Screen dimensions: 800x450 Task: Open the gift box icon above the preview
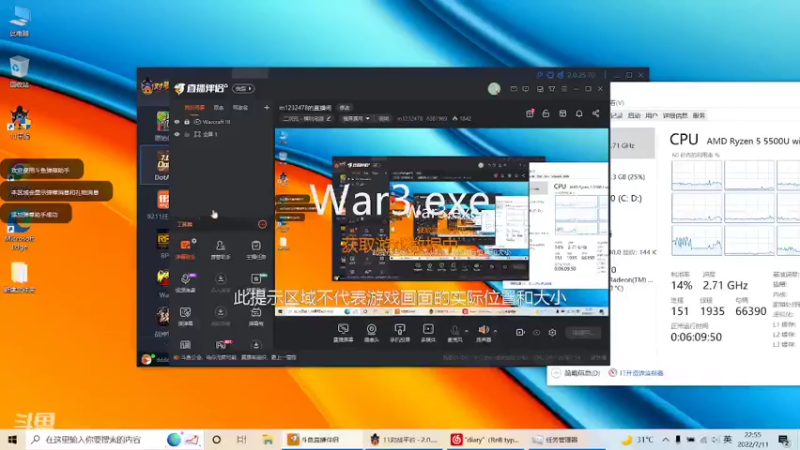pyautogui.click(x=530, y=113)
